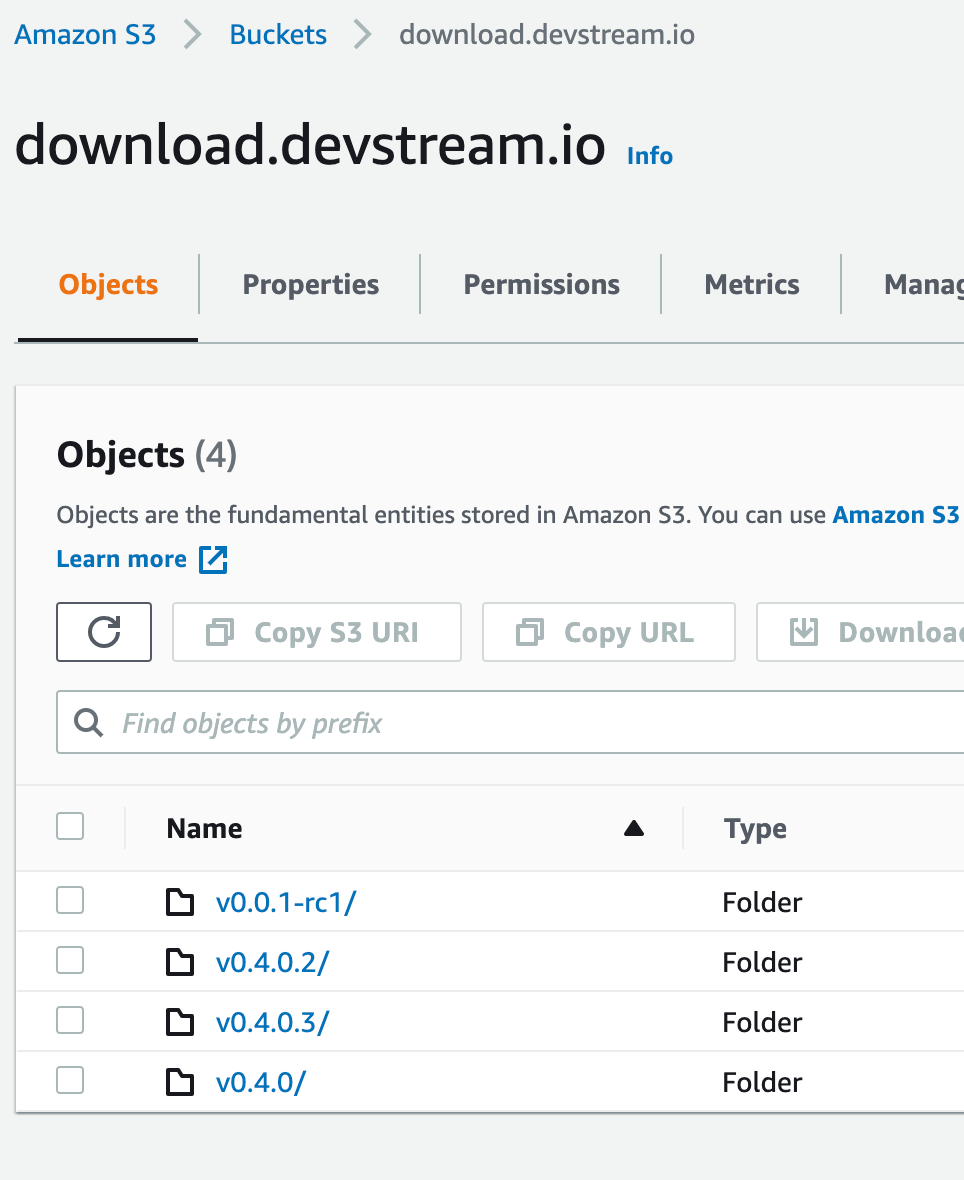This screenshot has height=1180, width=964.
Task: Sort by Name using the ascending arrow
Action: pyautogui.click(x=634, y=829)
